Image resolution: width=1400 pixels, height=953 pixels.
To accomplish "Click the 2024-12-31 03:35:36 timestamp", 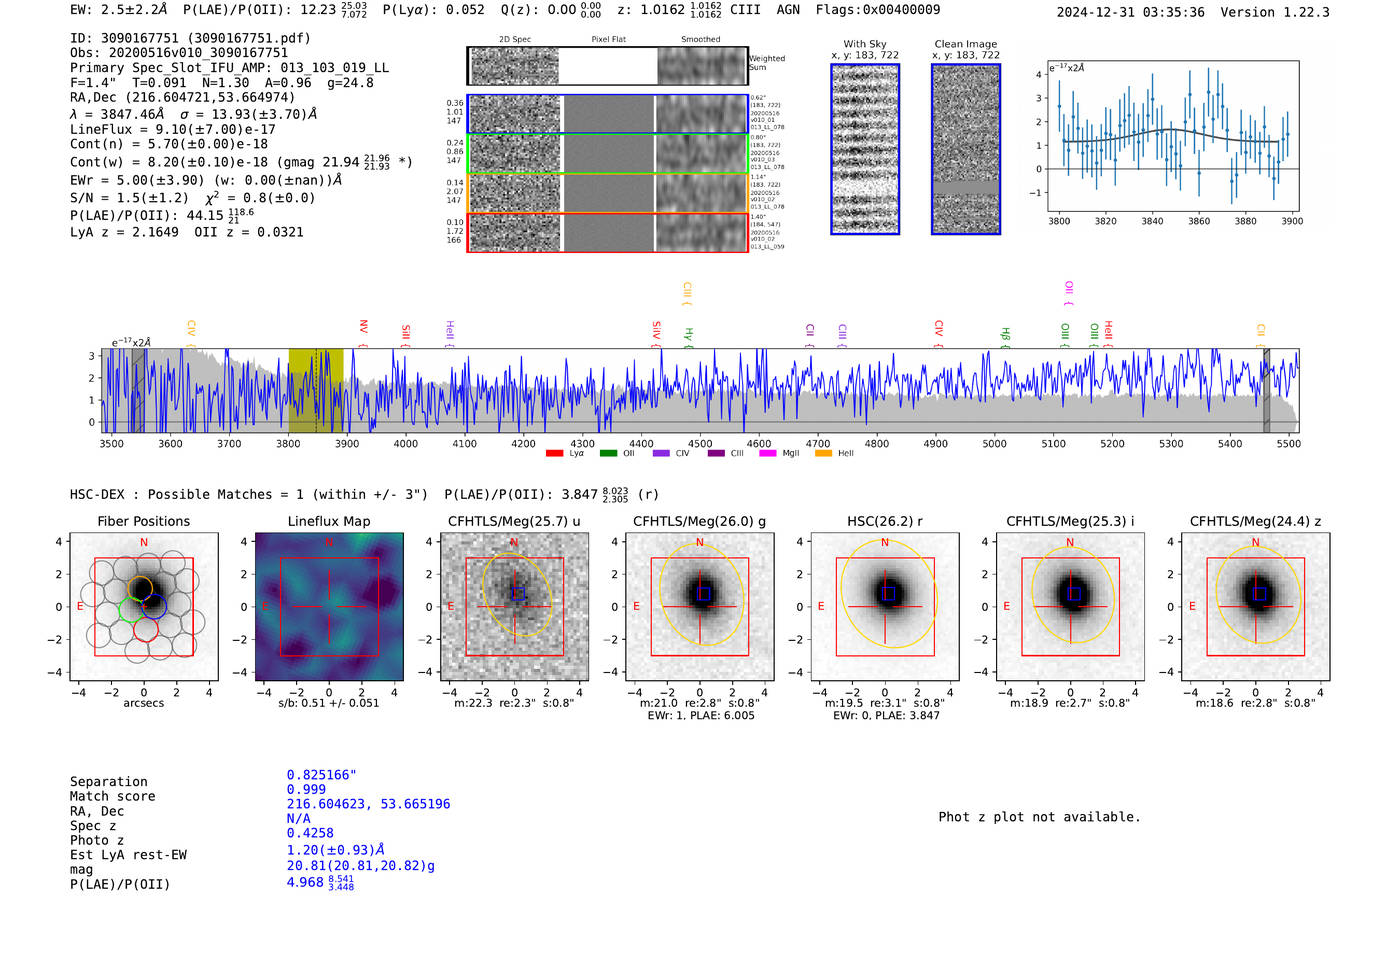I will pos(1131,12).
